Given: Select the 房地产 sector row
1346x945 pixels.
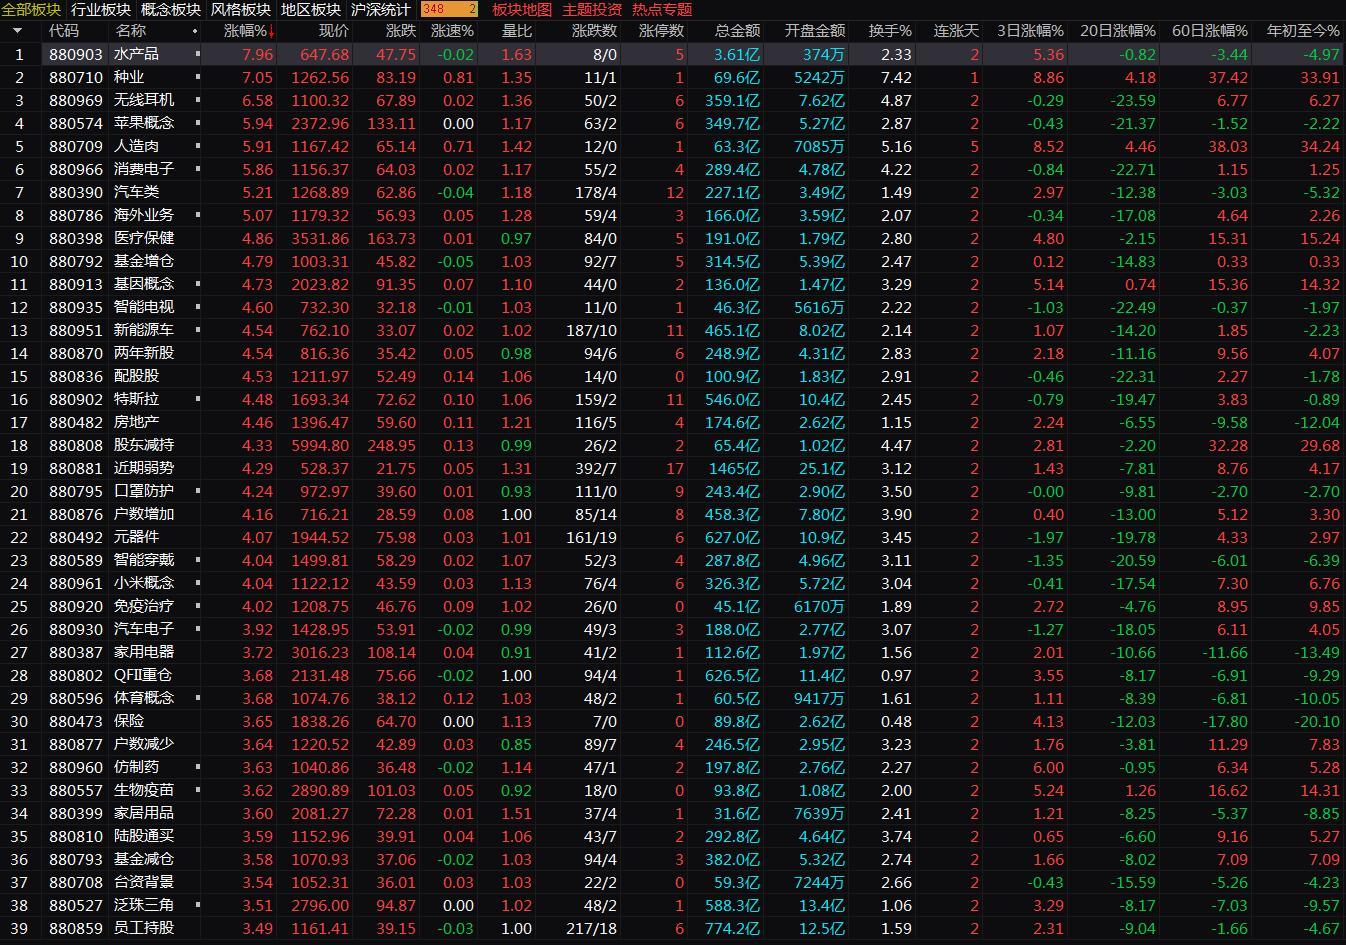Looking at the screenshot, I should [136, 422].
